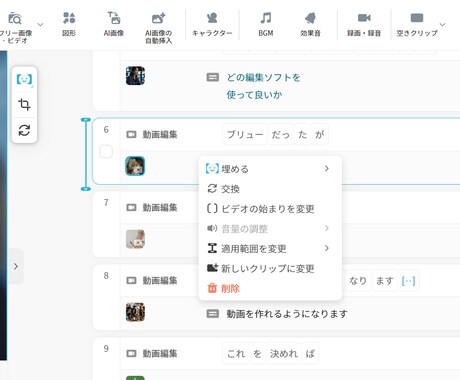The height and width of the screenshot is (380, 460).
Task: Choose 新しいクリップに変更 from the context menu
Action: tap(270, 269)
